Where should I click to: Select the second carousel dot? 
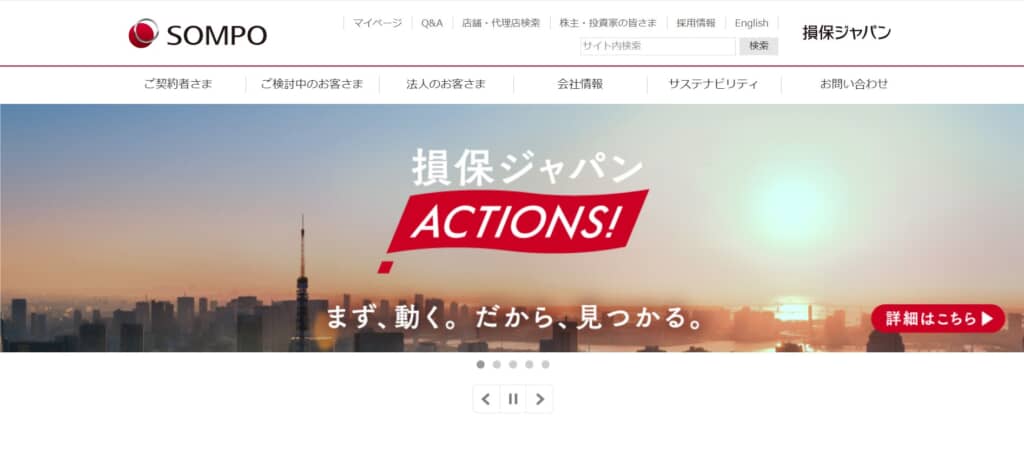[x=497, y=364]
